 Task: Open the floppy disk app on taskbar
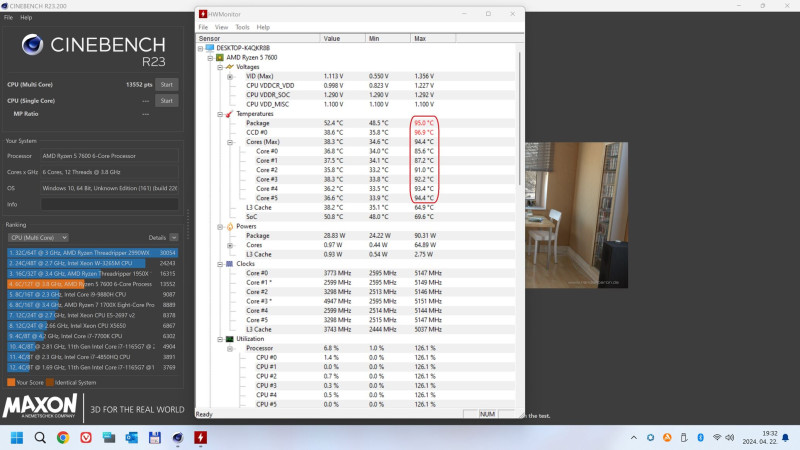click(155, 438)
